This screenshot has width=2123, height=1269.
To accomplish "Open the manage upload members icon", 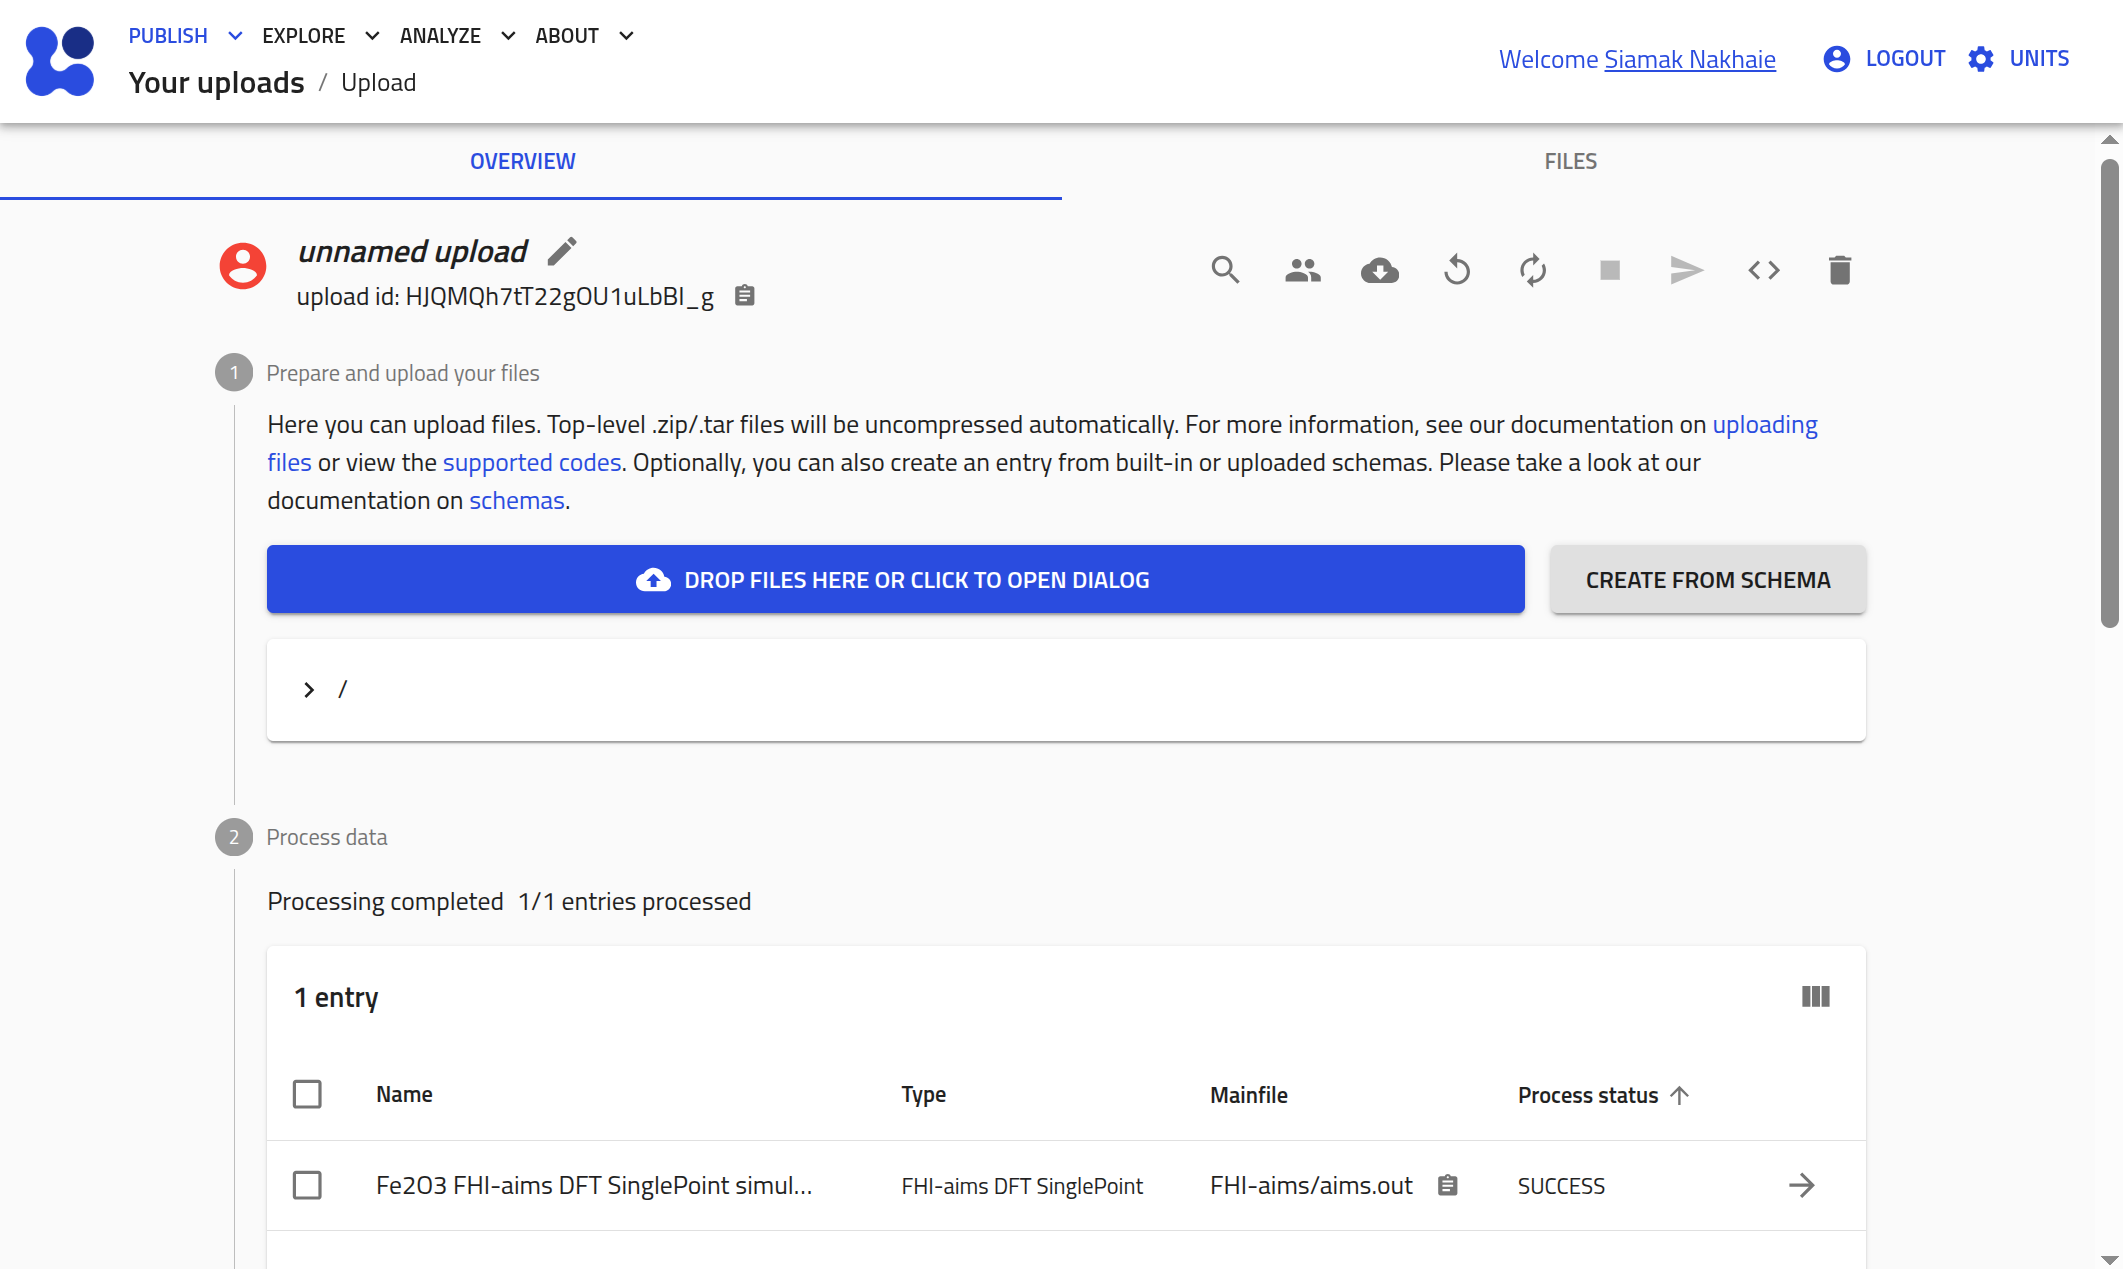I will point(1302,270).
